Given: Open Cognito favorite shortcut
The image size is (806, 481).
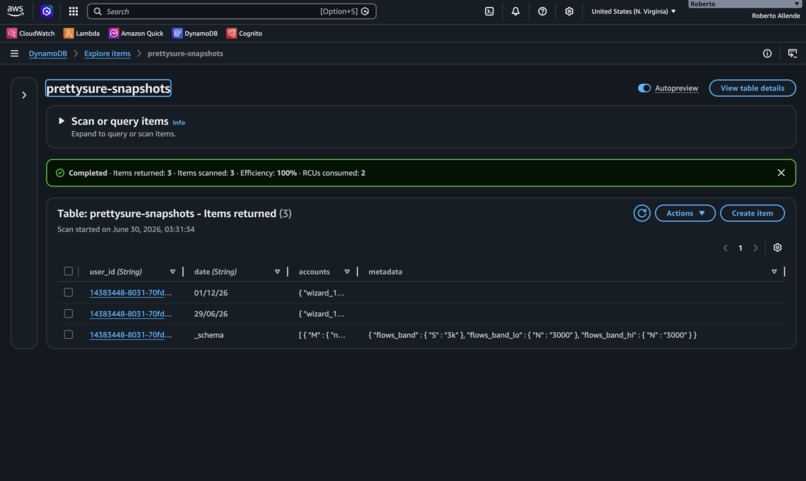Looking at the screenshot, I should 245,33.
